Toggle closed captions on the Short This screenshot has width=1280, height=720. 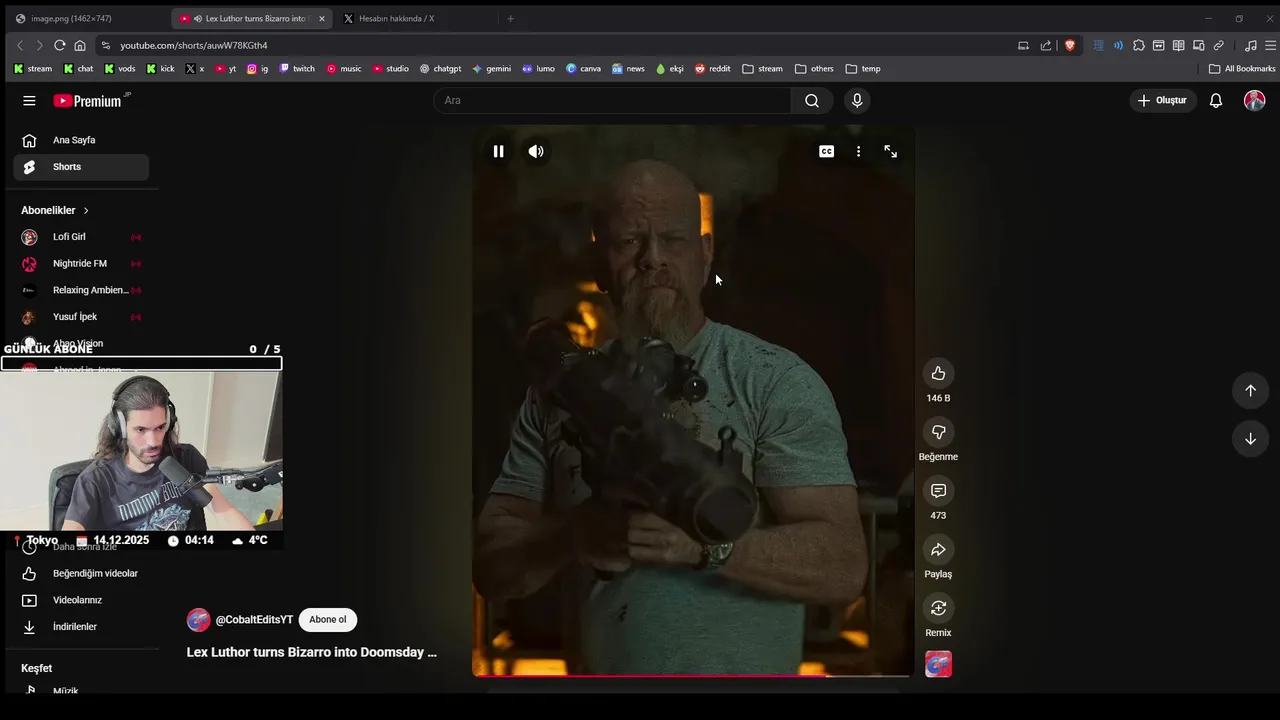826,151
